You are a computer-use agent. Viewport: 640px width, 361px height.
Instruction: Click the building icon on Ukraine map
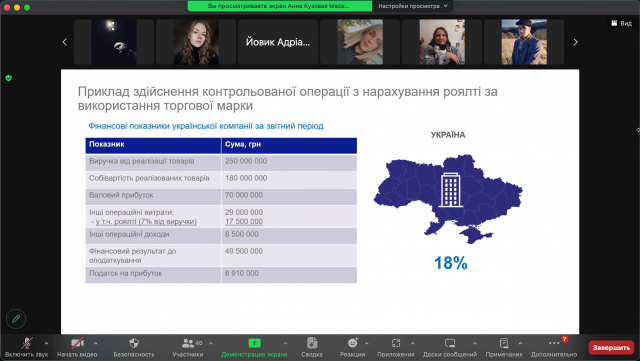click(451, 189)
